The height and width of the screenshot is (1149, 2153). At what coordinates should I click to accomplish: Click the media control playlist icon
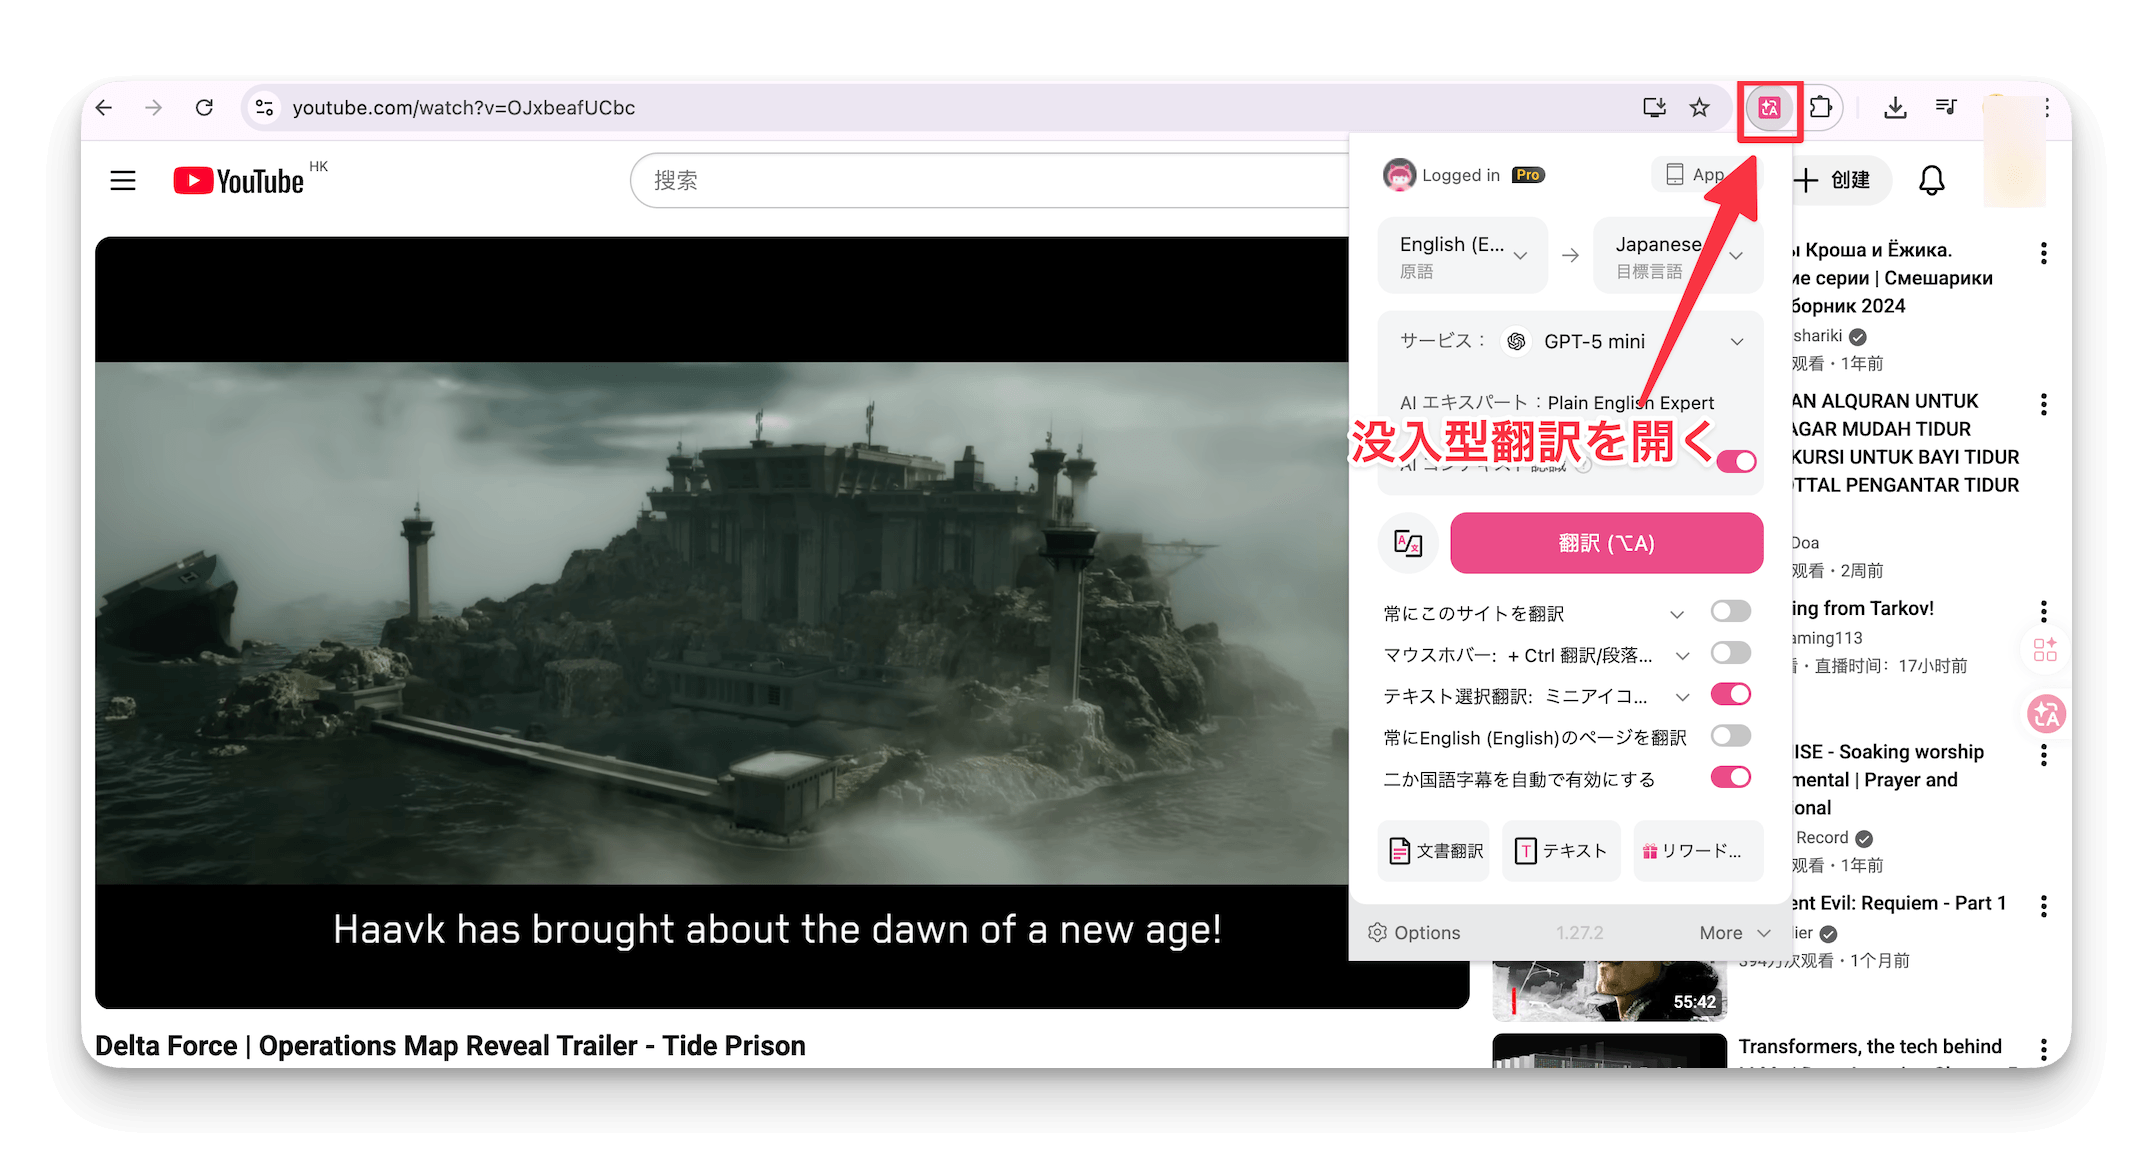(x=1945, y=107)
